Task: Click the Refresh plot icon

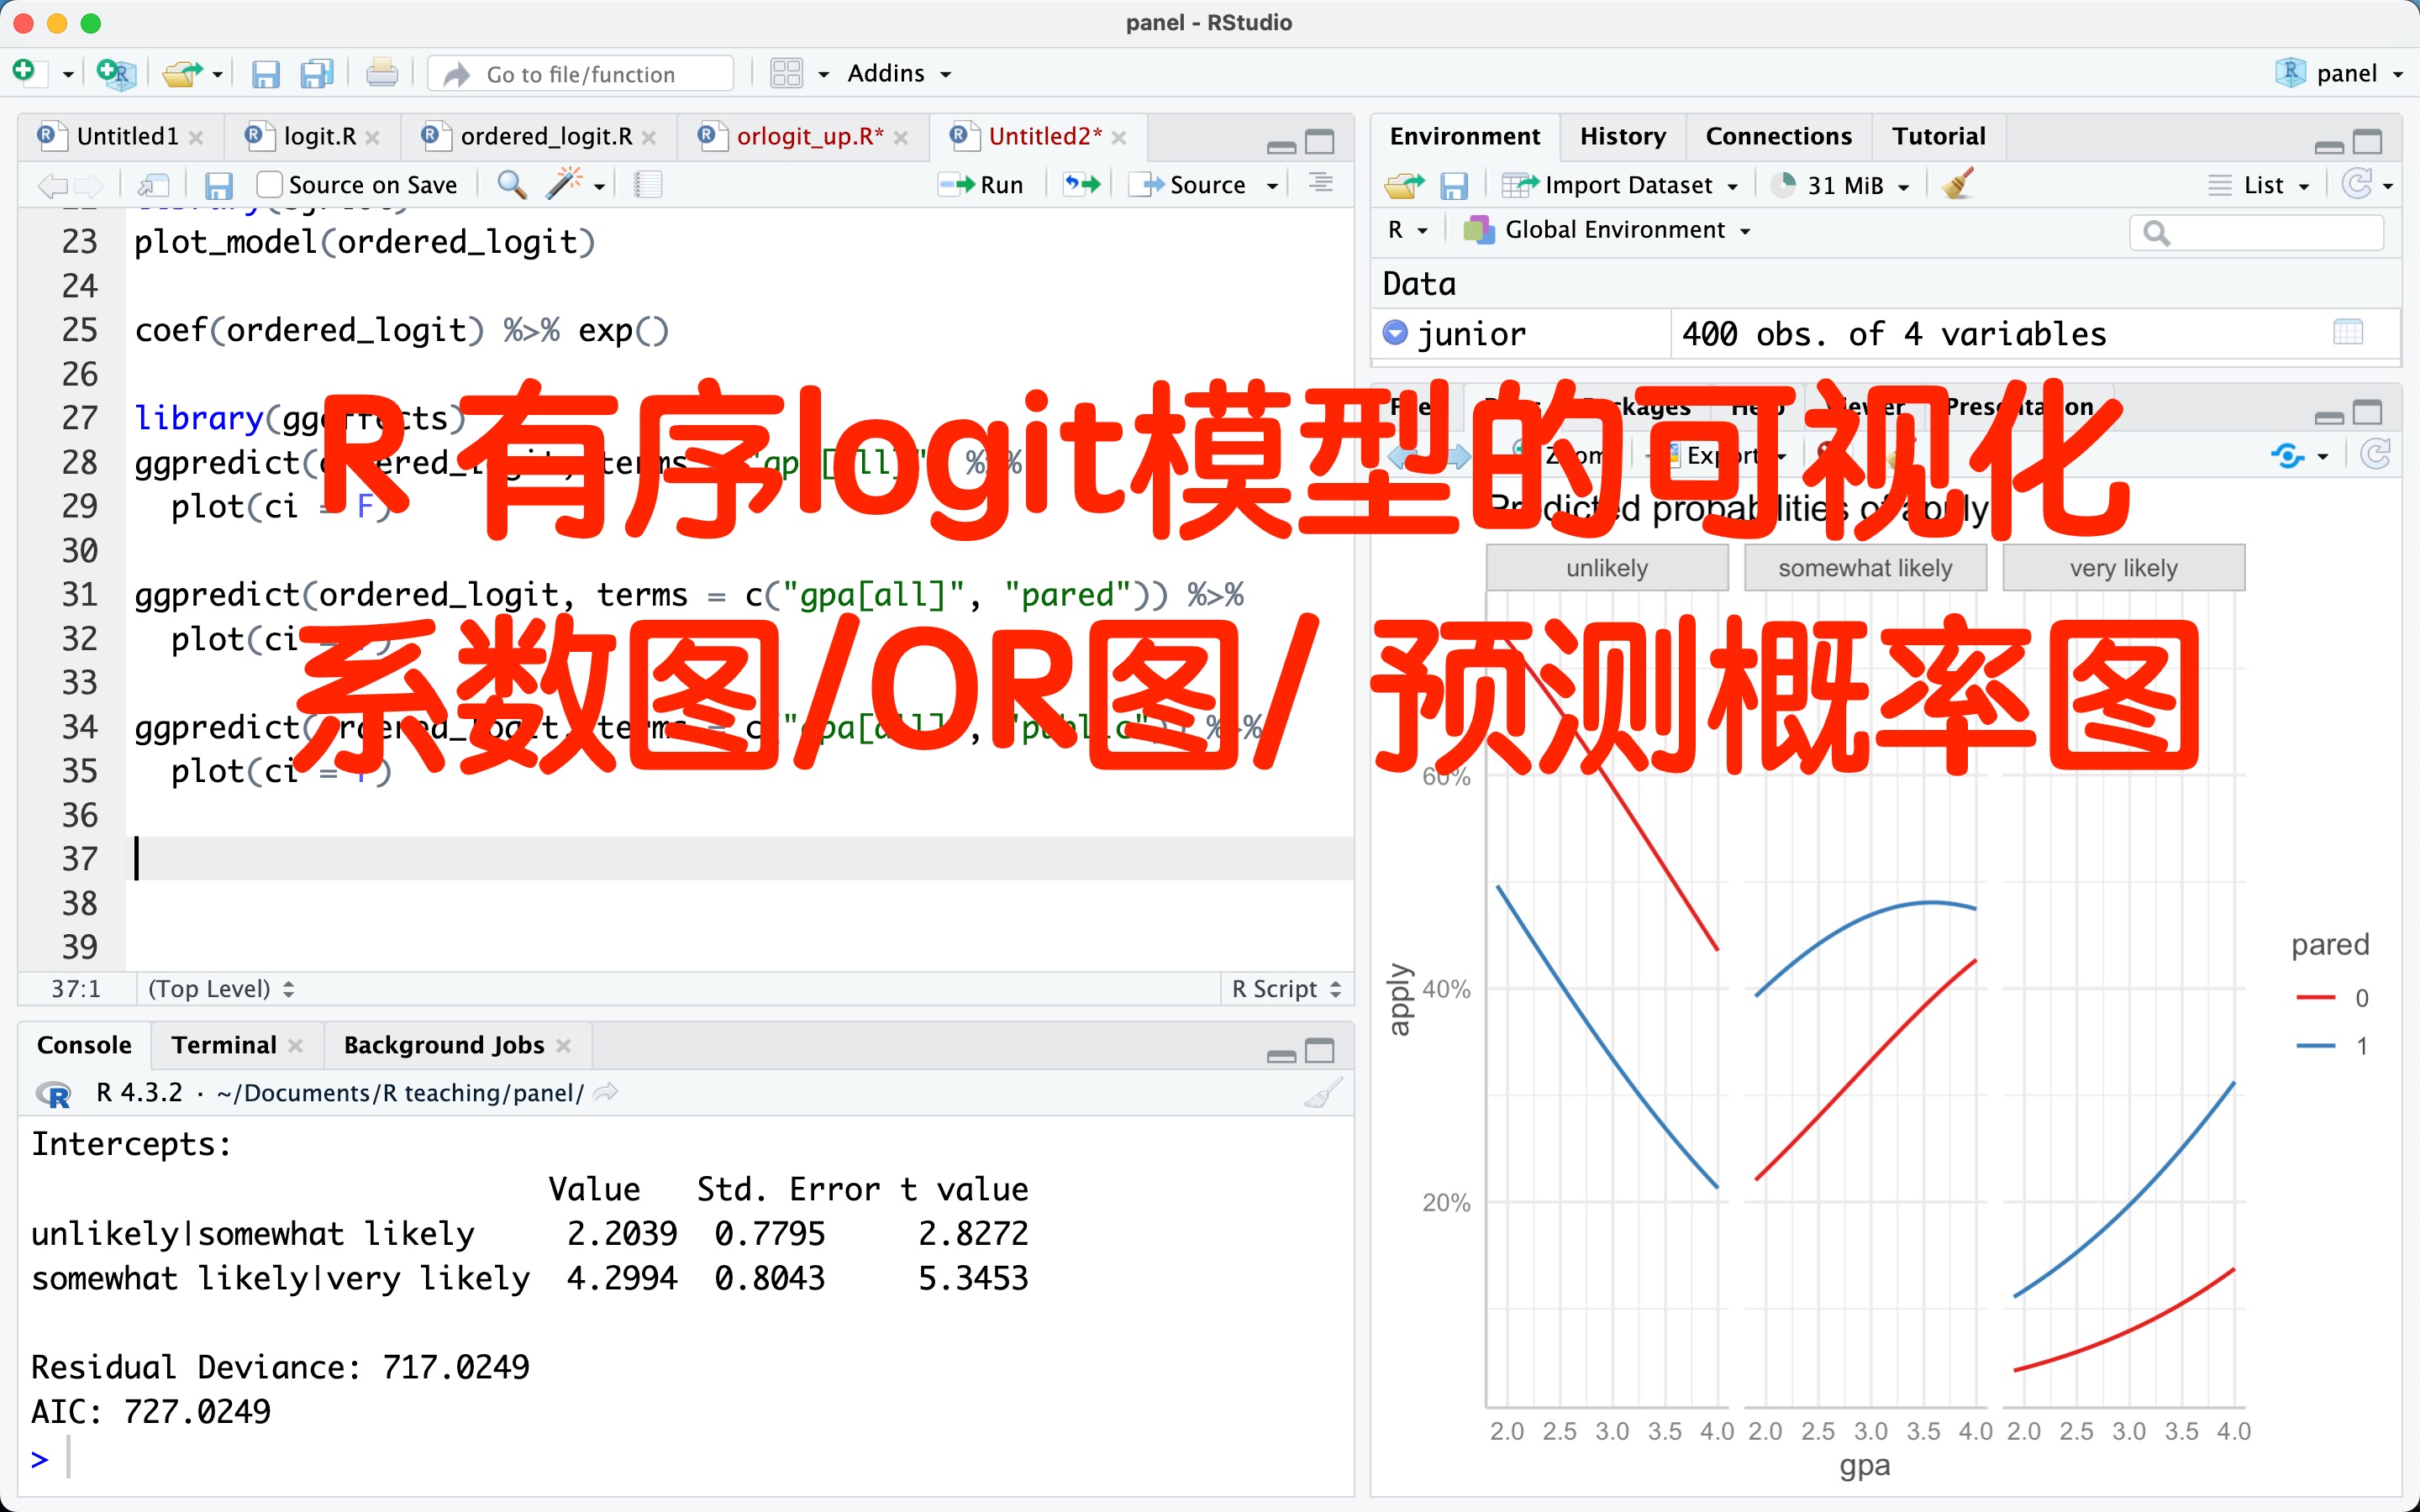Action: [2375, 455]
